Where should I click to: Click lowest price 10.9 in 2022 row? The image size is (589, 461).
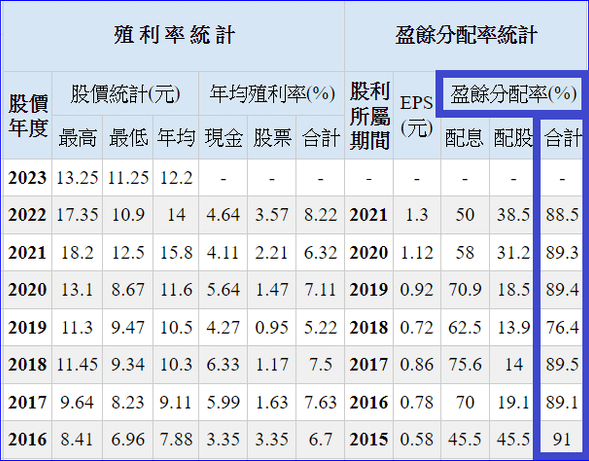point(128,215)
